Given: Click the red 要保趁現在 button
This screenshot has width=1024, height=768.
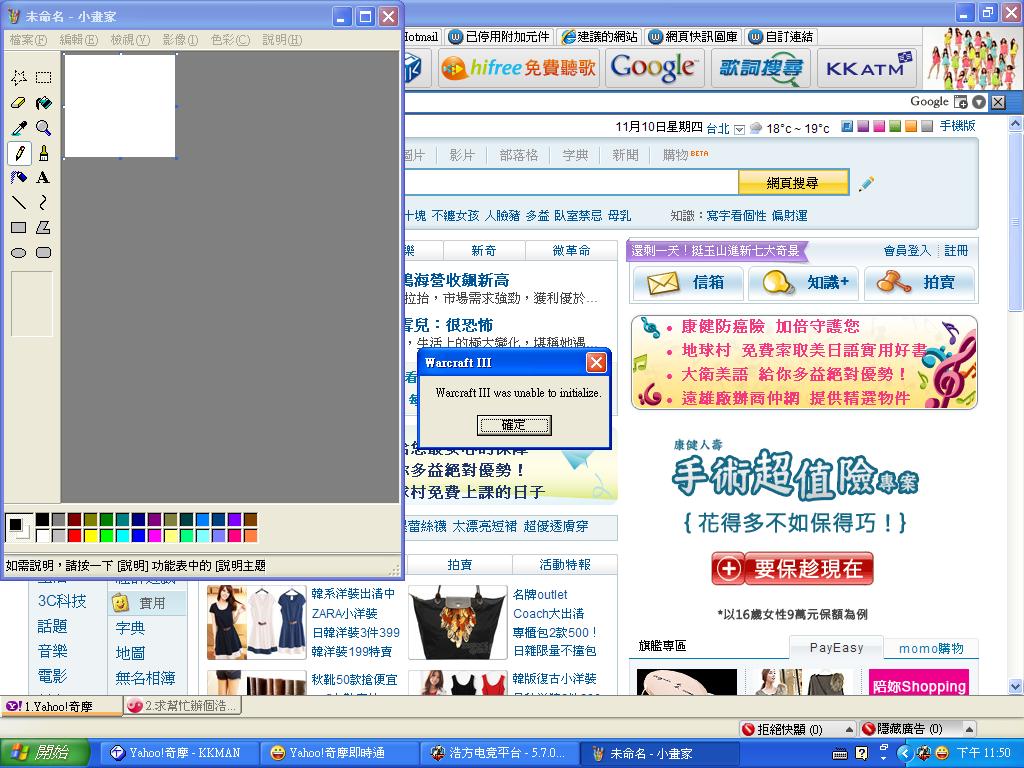Looking at the screenshot, I should 792,569.
